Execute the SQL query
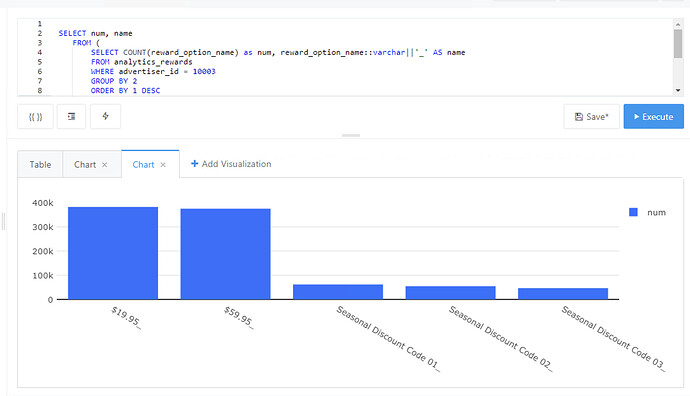This screenshot has width=690, height=396. click(x=653, y=117)
